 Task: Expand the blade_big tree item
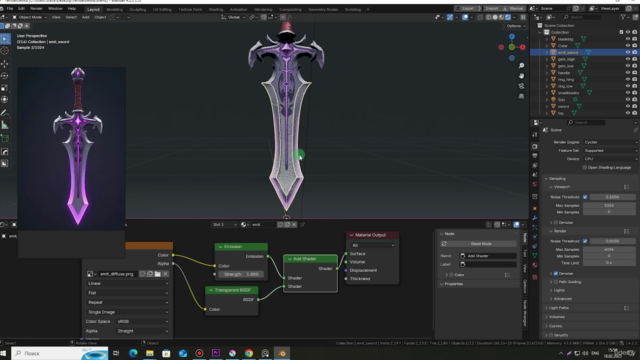pos(547,39)
